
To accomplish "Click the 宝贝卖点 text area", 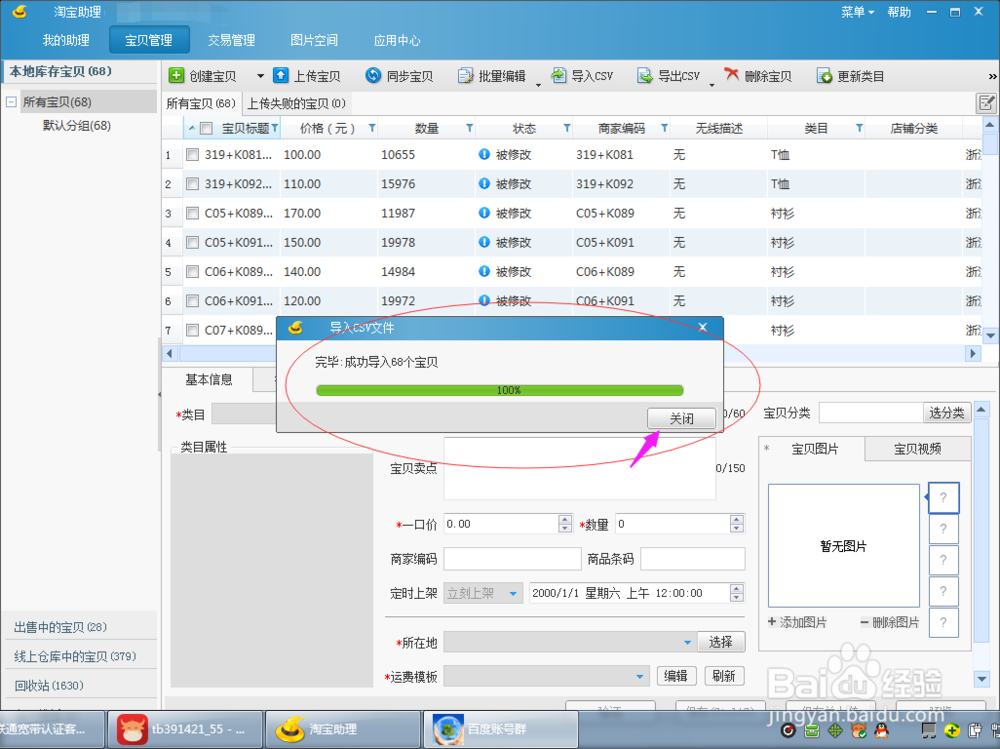I will (579, 468).
